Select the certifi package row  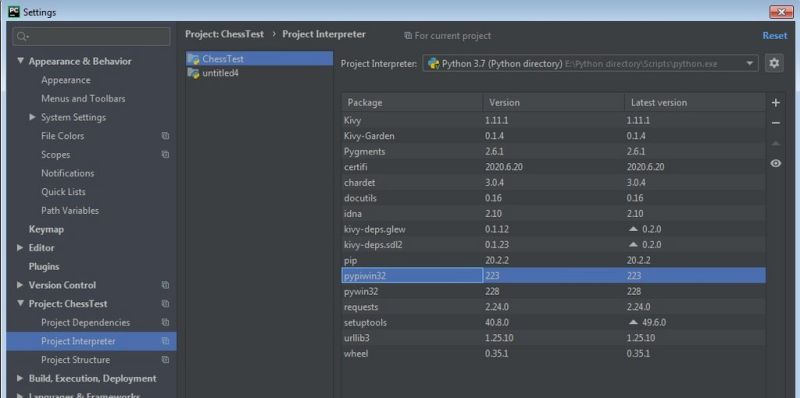554,167
